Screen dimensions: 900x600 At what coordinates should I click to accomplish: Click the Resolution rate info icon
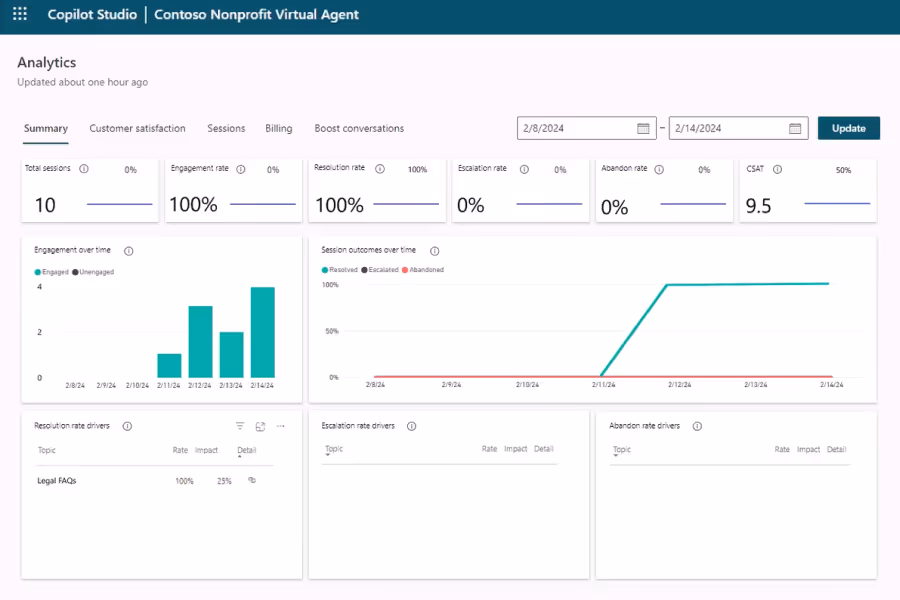[380, 169]
